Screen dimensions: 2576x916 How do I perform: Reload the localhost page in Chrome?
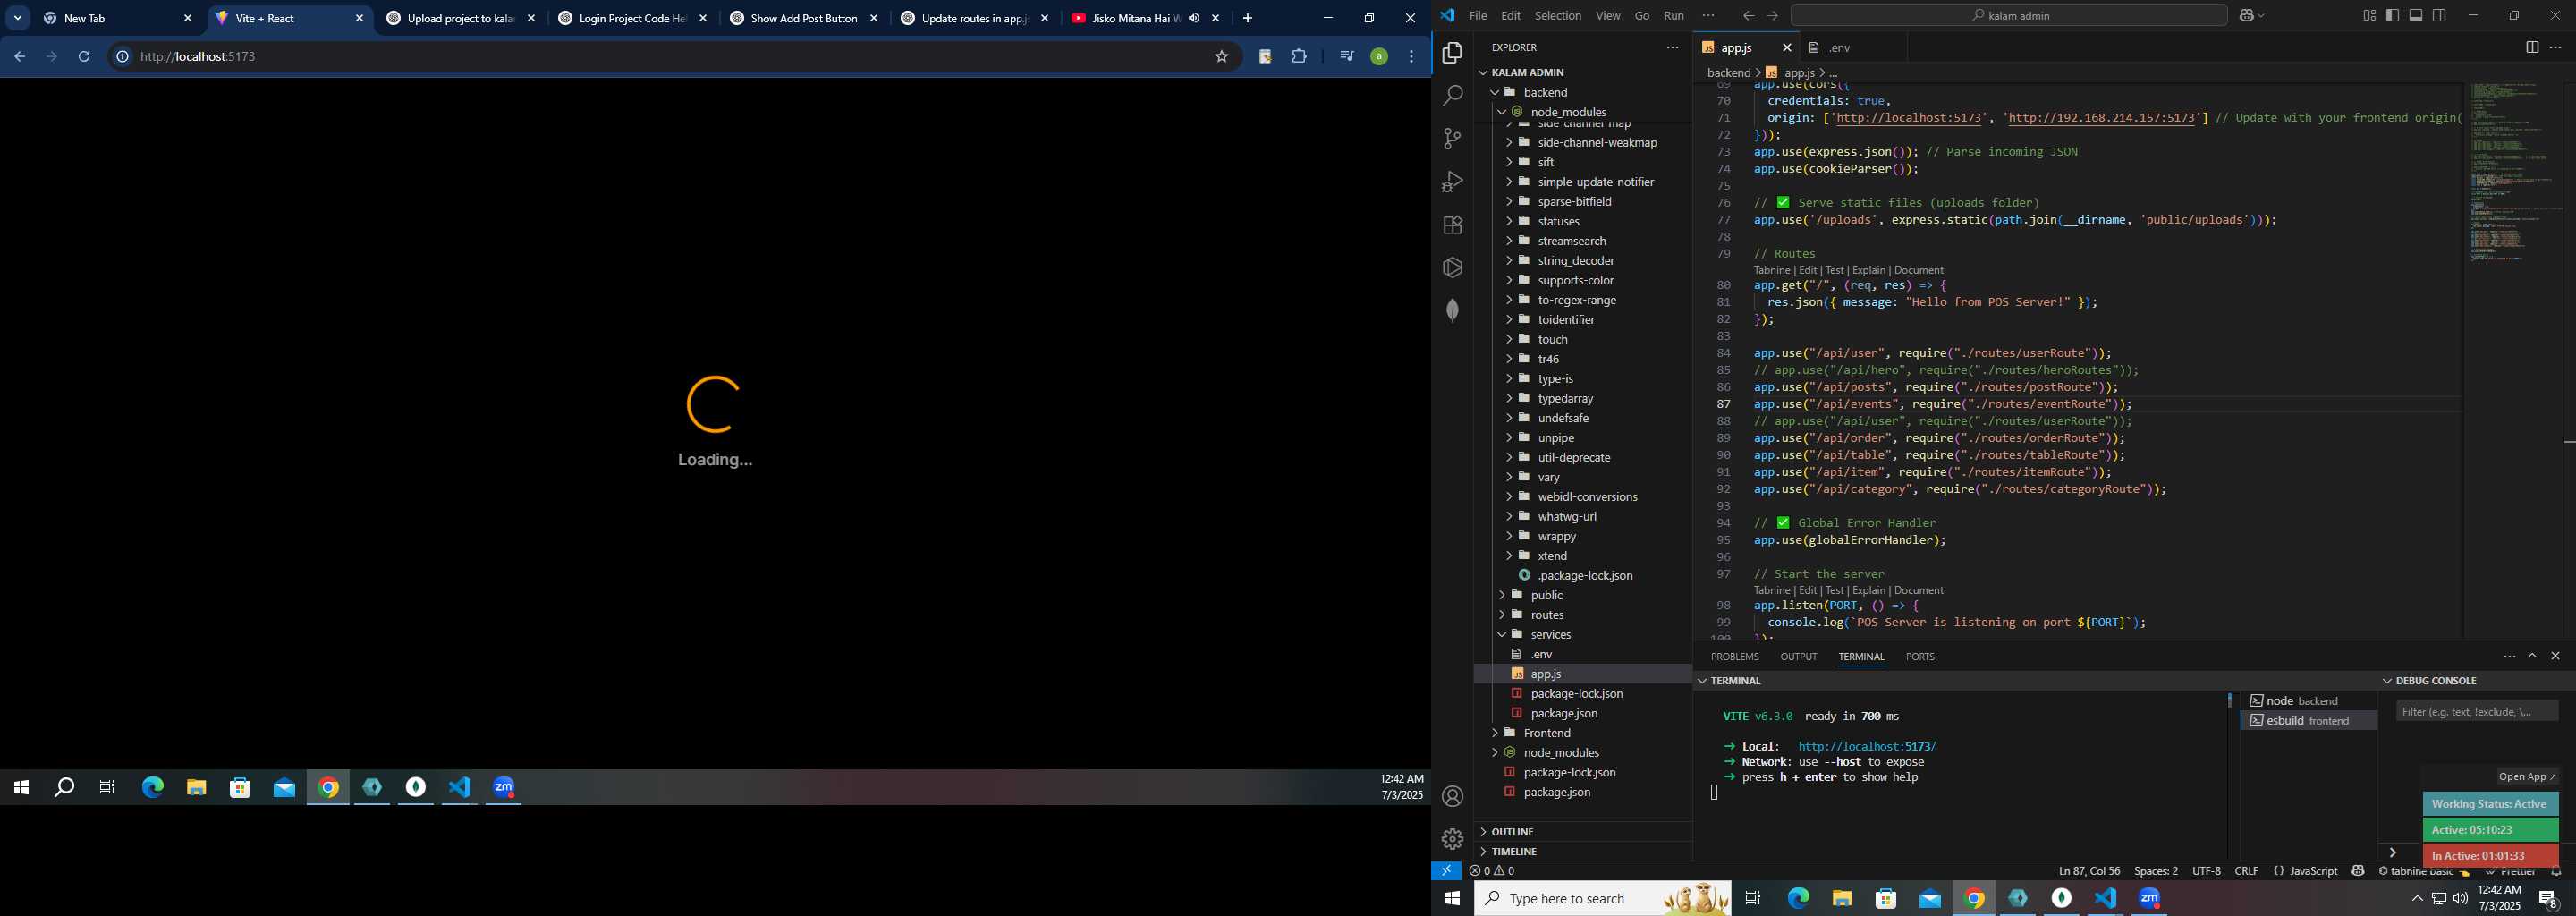[x=84, y=57]
